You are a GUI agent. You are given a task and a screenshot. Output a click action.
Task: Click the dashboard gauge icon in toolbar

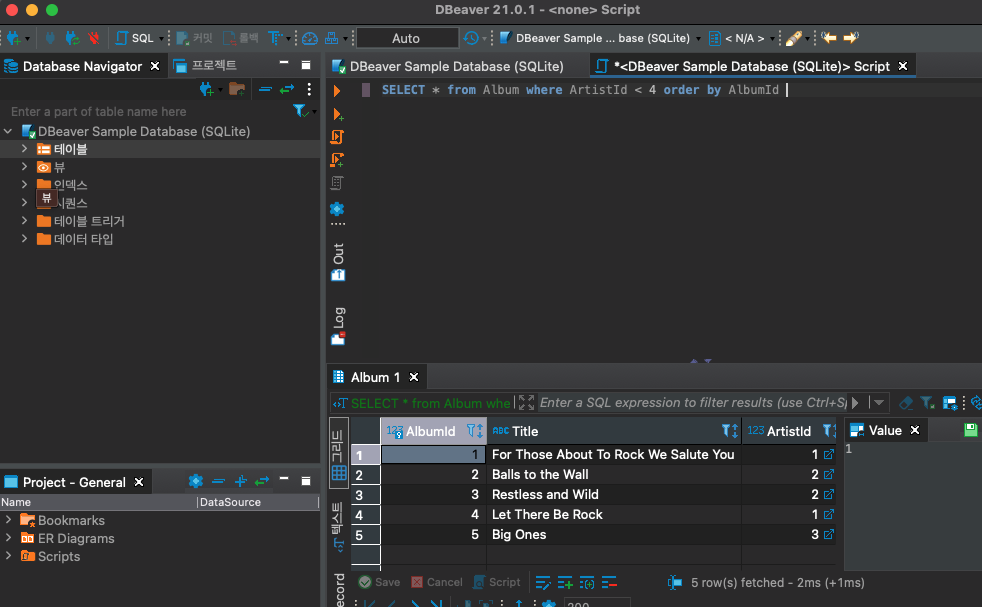[310, 38]
